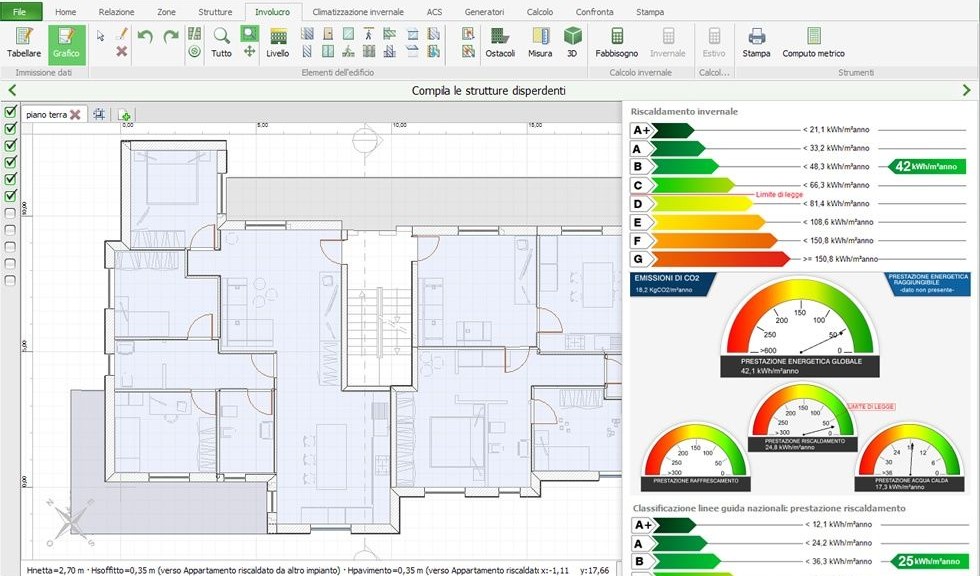Uncheck the second green checkbox in left strip
980x576 pixels.
click(10, 129)
